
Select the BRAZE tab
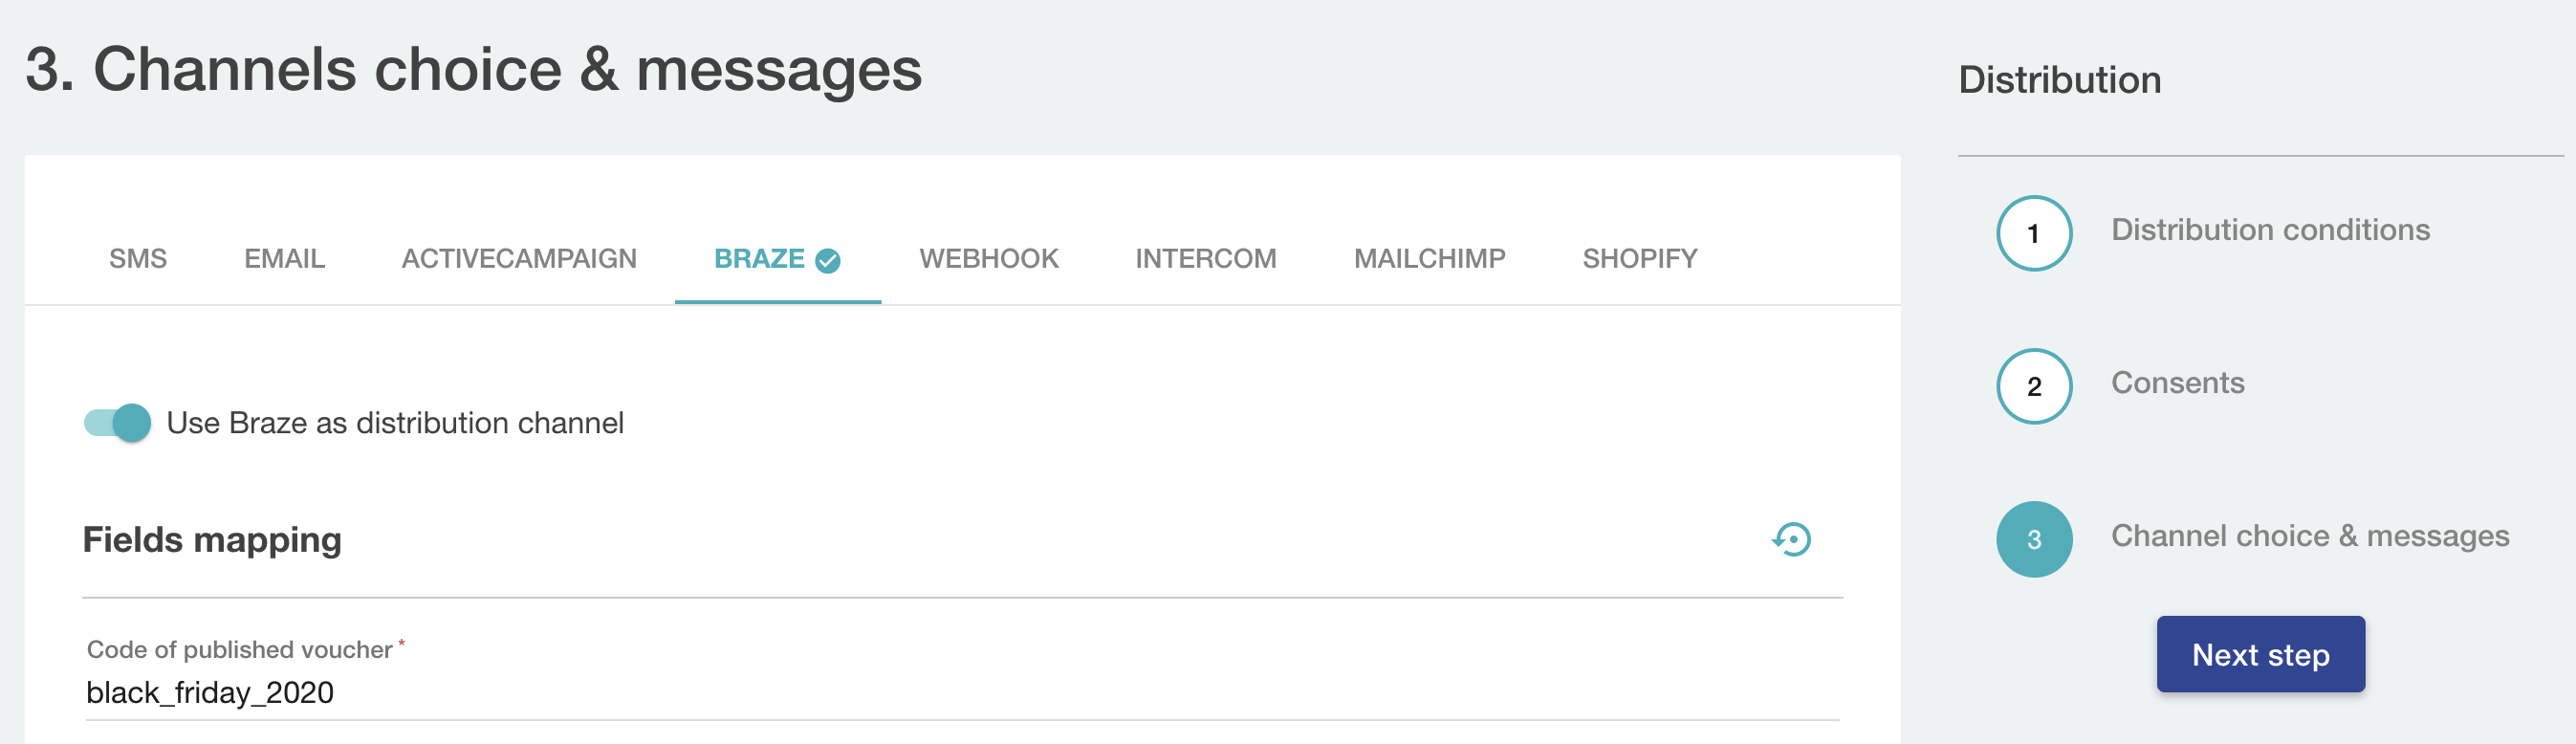[x=759, y=259]
